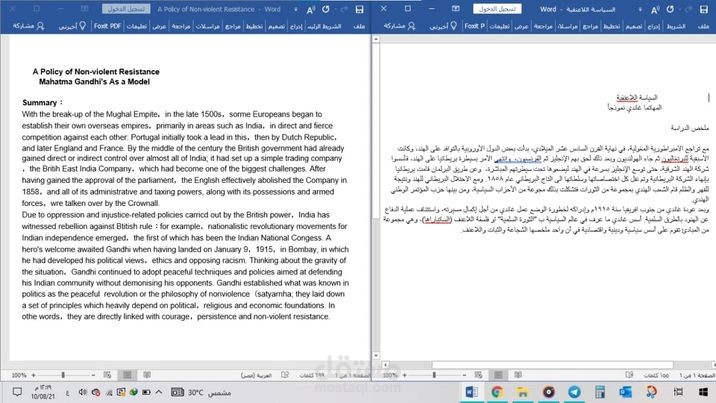Image resolution: width=716 pixels, height=403 pixels.
Task: Switch to Read Mode in English window
Action: (147, 375)
